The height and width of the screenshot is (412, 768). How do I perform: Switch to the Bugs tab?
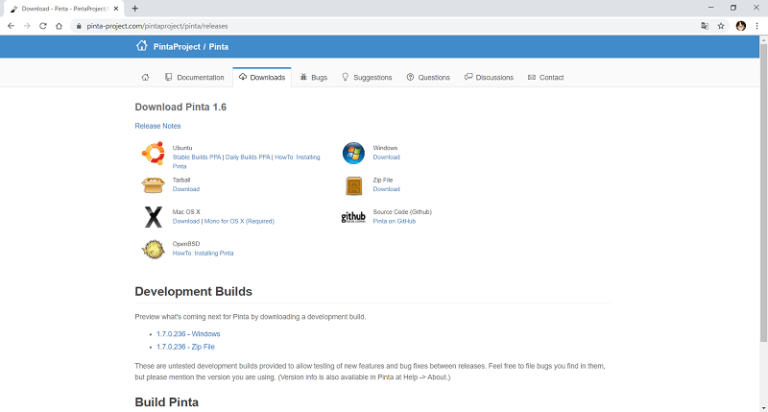pos(313,77)
